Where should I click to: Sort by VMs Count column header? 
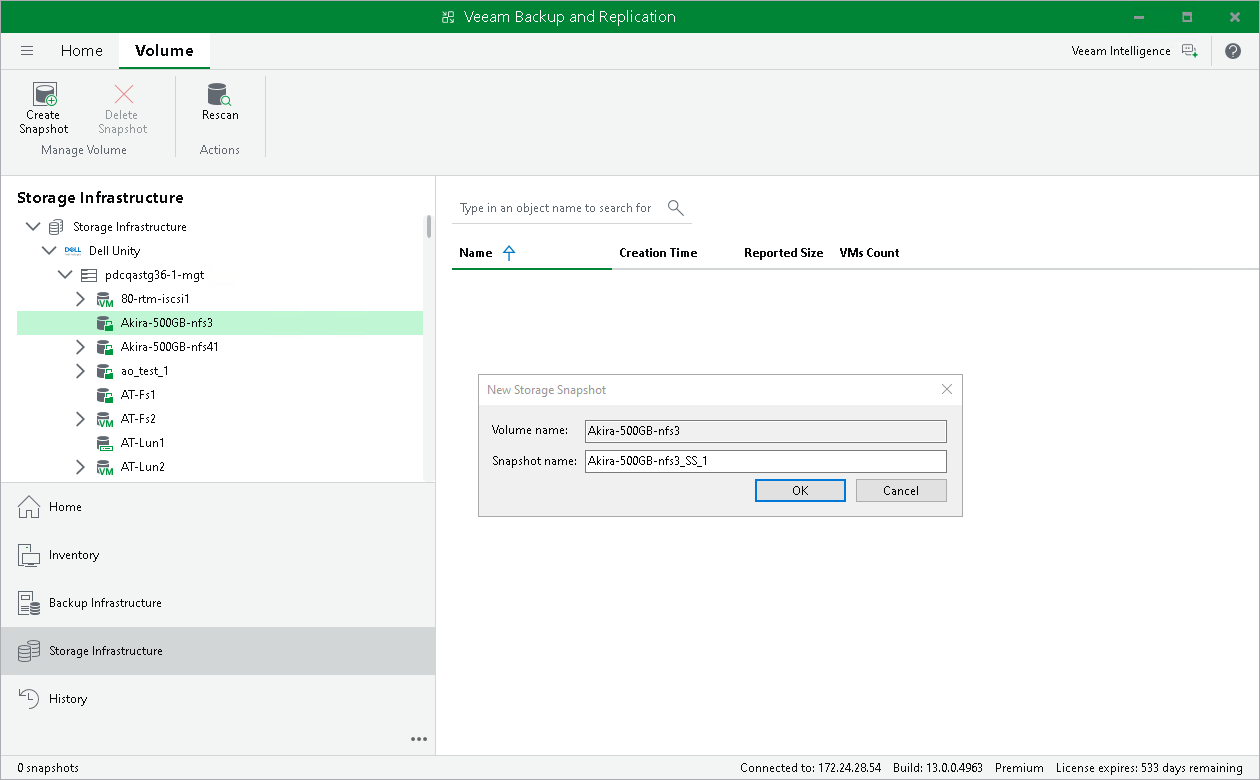869,253
